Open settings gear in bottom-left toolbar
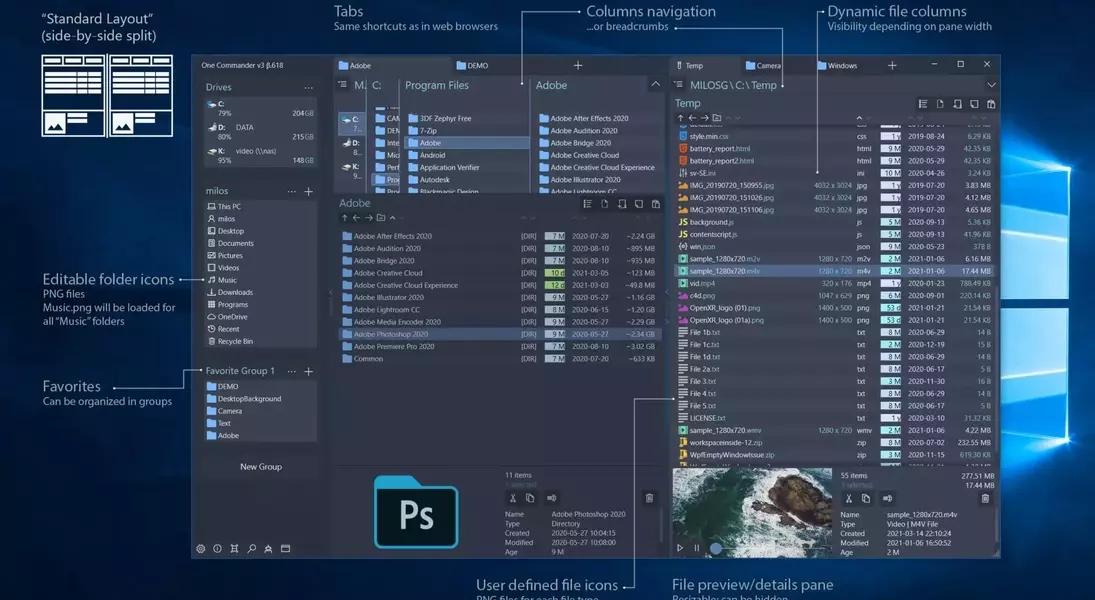The image size is (1095, 600). (201, 548)
